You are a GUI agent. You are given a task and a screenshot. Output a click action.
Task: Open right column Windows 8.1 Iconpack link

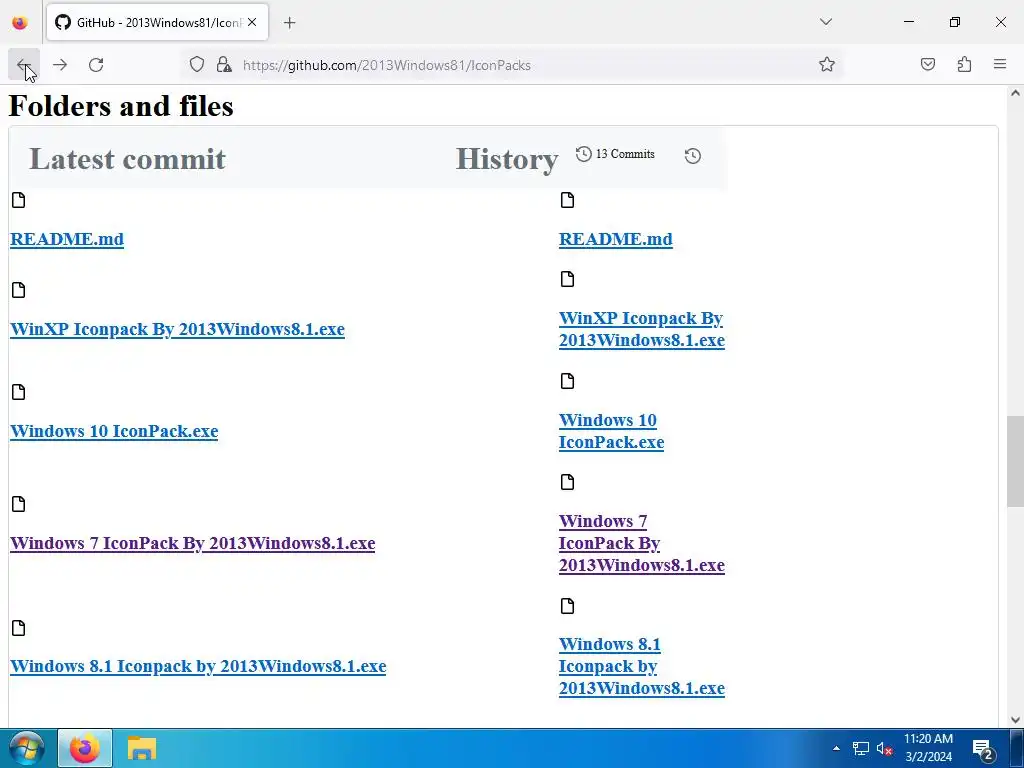pos(642,666)
